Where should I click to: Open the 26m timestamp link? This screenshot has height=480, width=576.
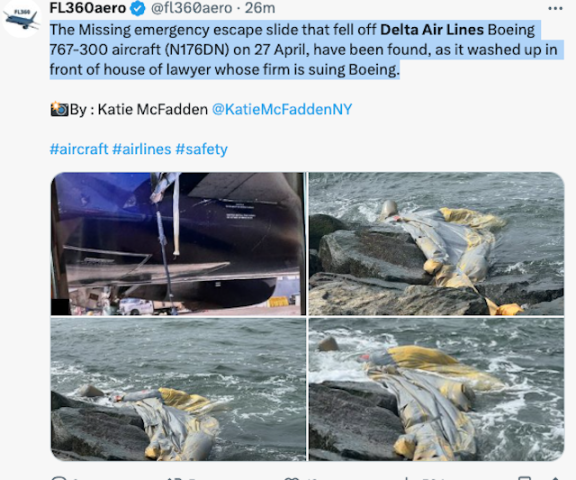(260, 8)
